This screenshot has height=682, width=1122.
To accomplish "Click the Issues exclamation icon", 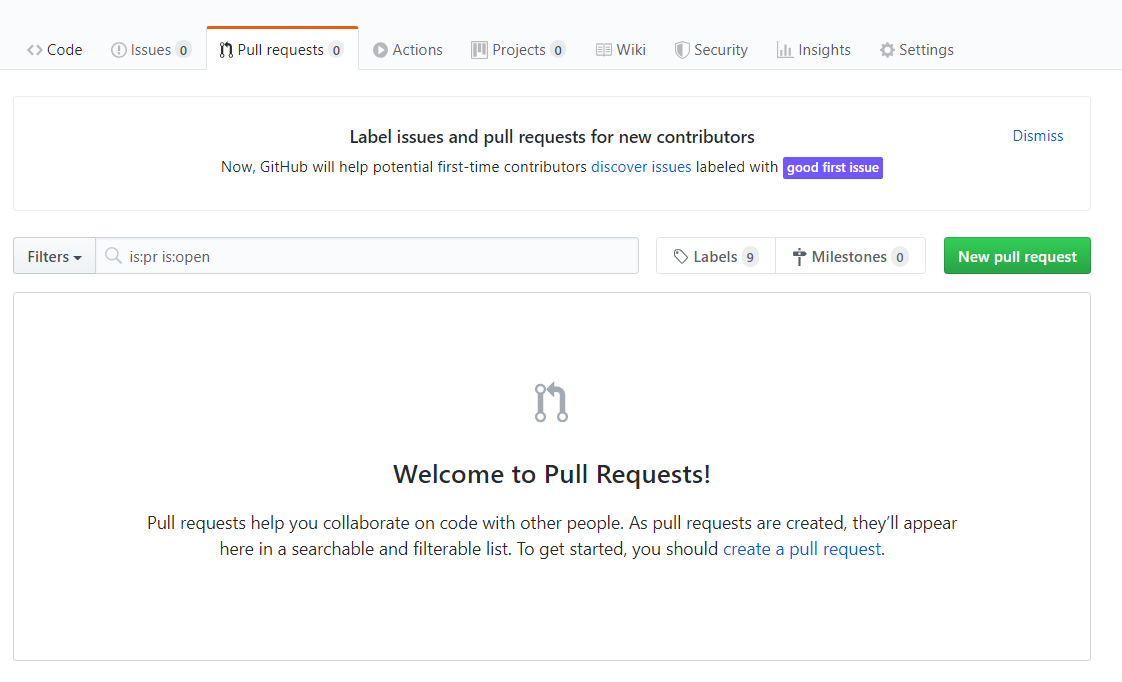I will tap(118, 50).
